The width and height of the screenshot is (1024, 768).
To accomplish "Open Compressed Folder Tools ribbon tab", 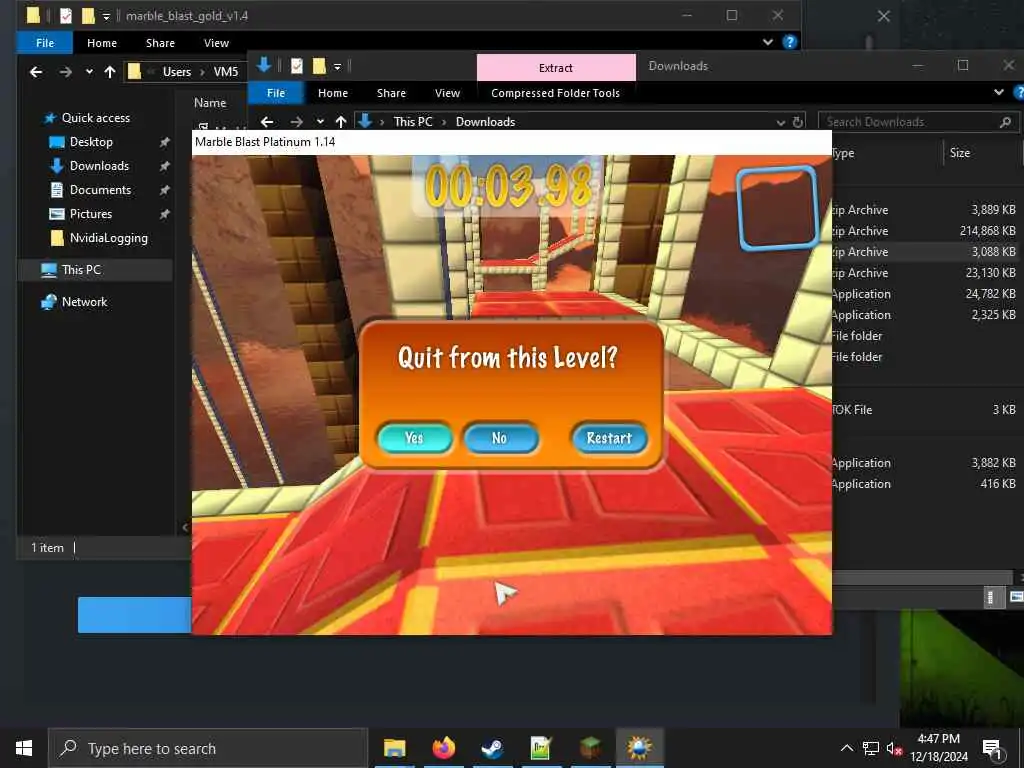I will pos(555,93).
